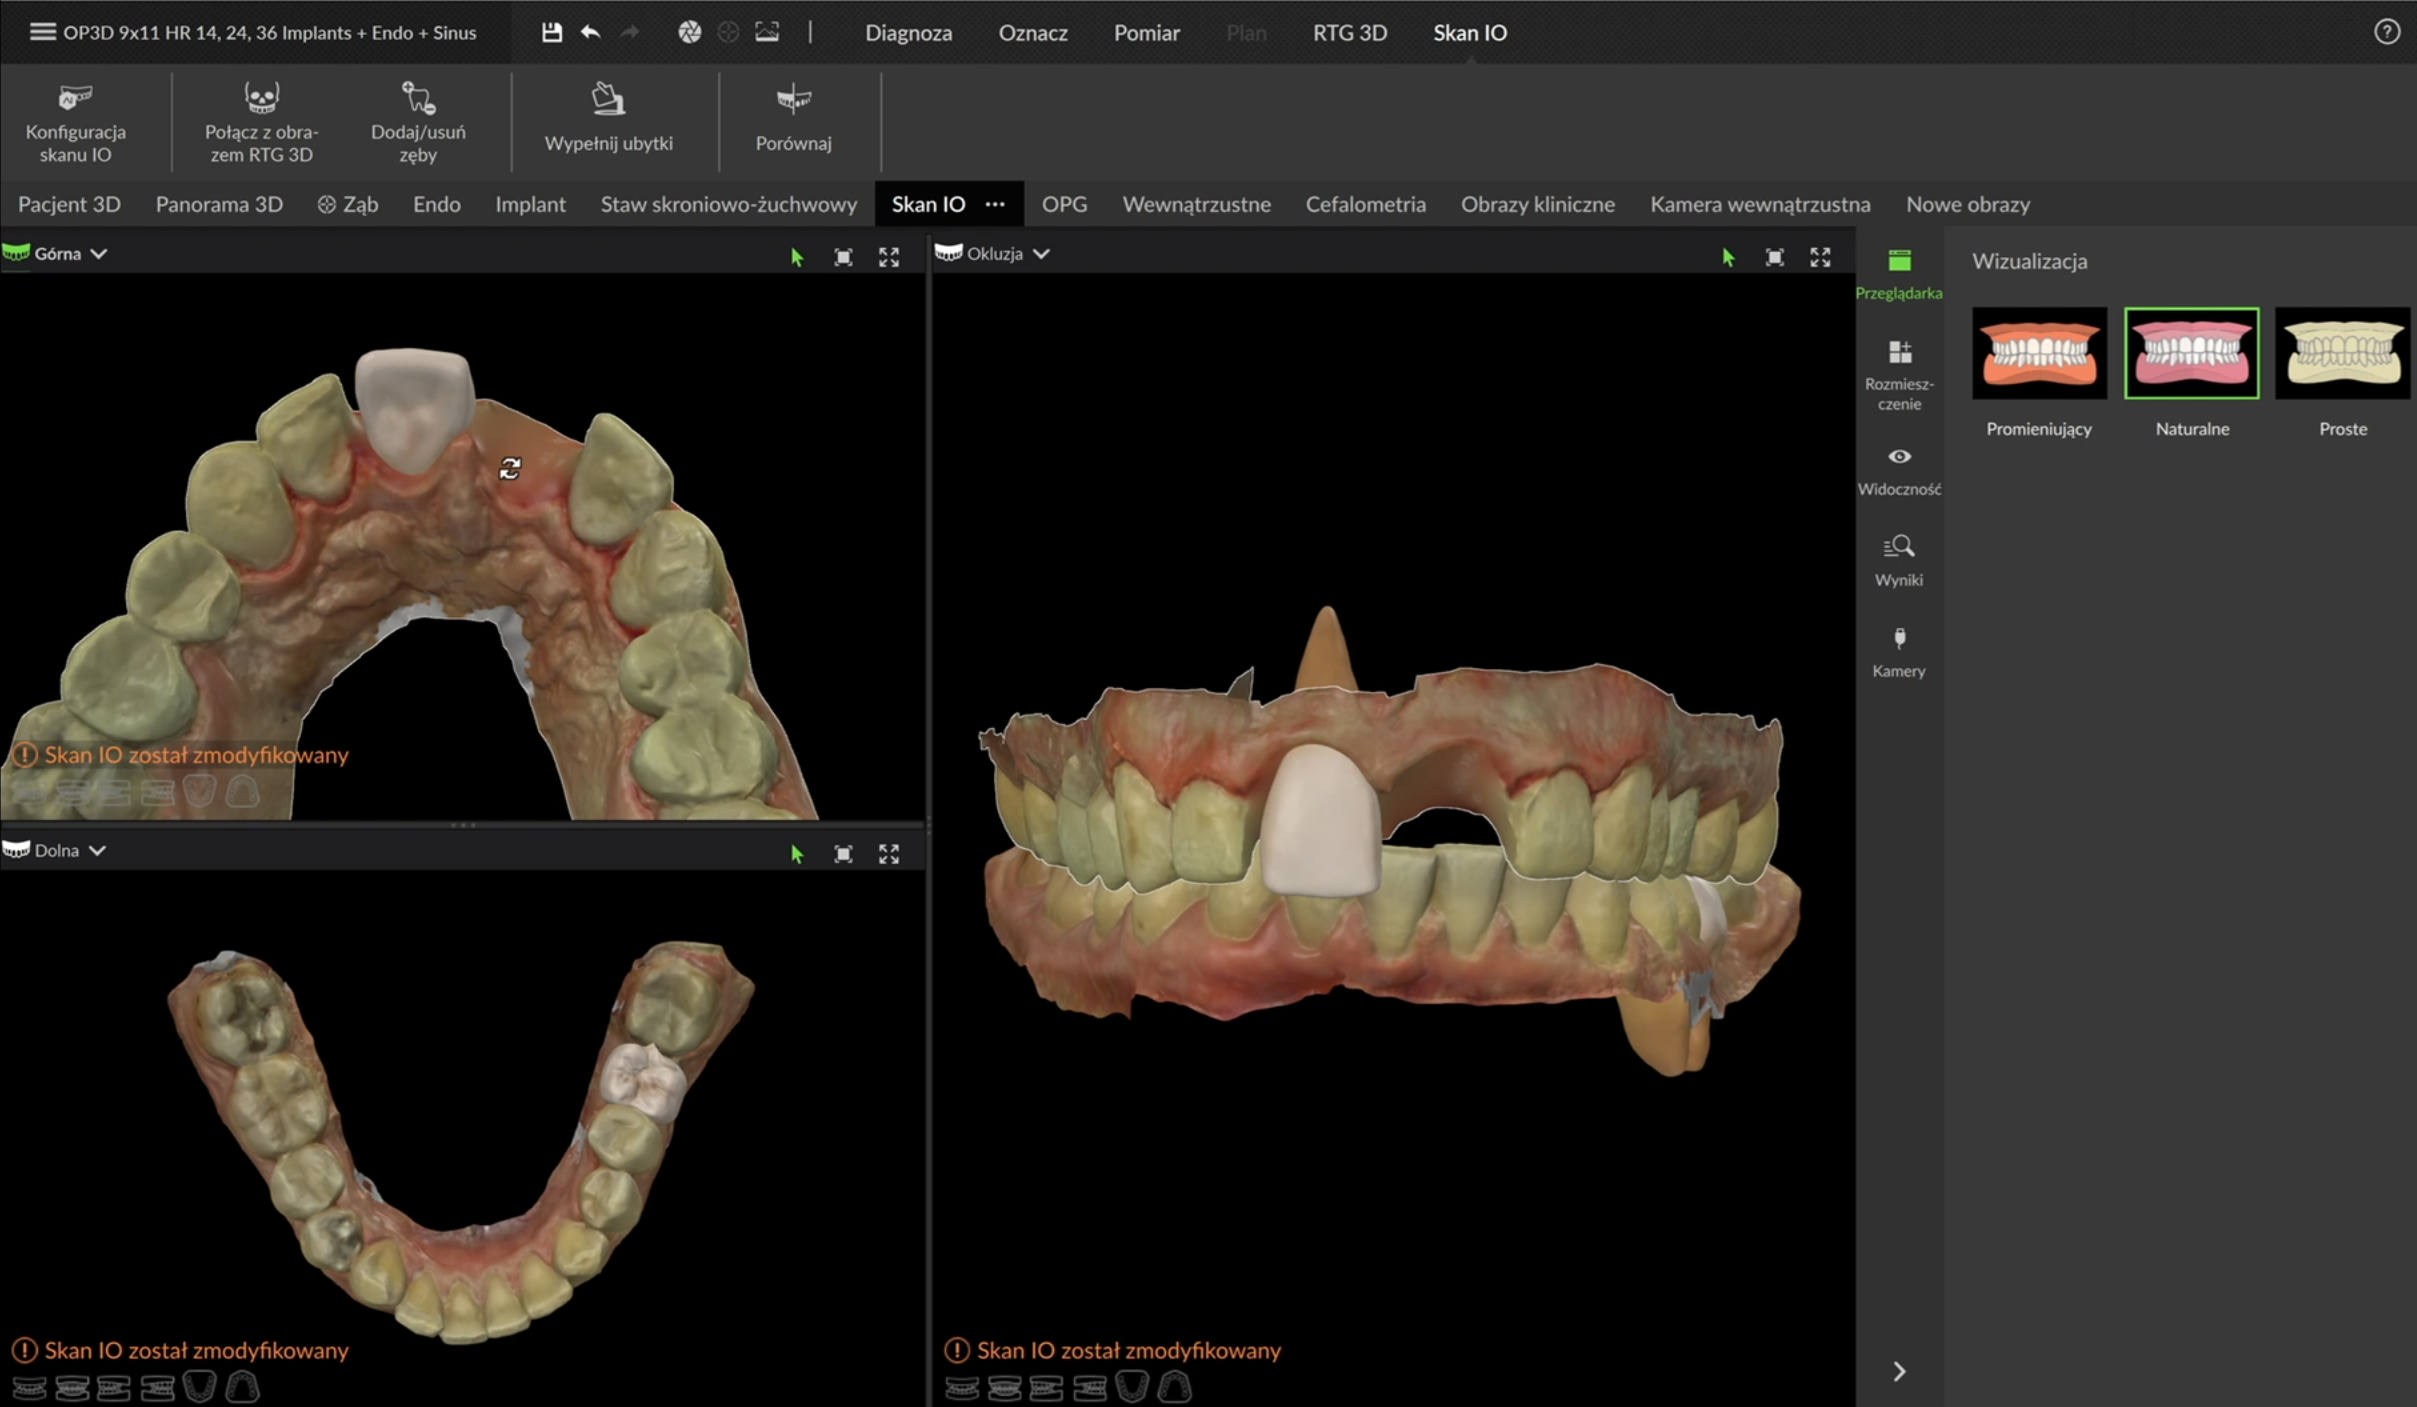The image size is (2417, 1407).
Task: Open the Wyniki sidebar panel
Action: pos(1898,560)
